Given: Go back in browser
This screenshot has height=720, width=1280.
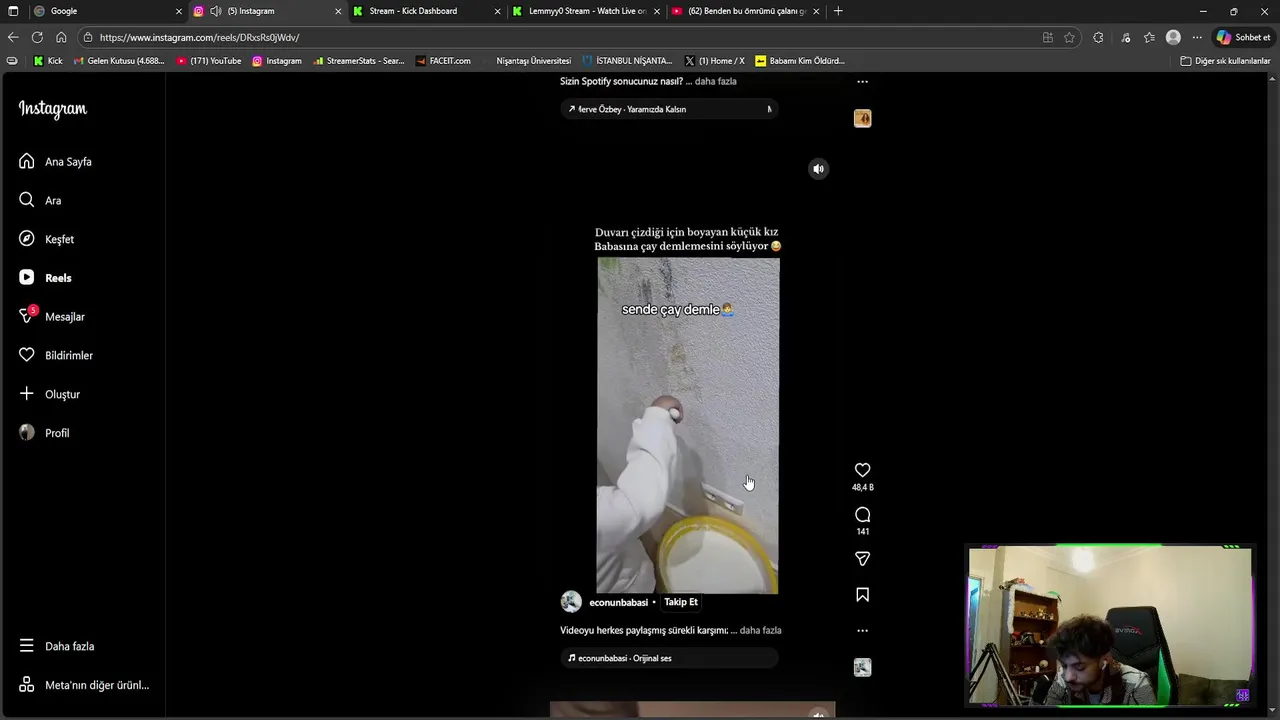Looking at the screenshot, I should (13, 37).
